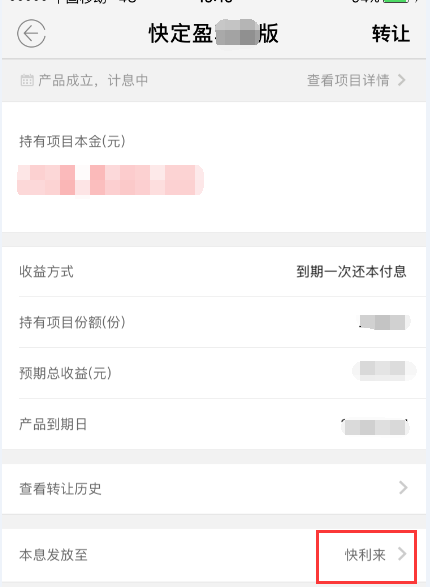The image size is (430, 587).
Task: Tap the battery icon in status bar
Action: coord(396,1)
